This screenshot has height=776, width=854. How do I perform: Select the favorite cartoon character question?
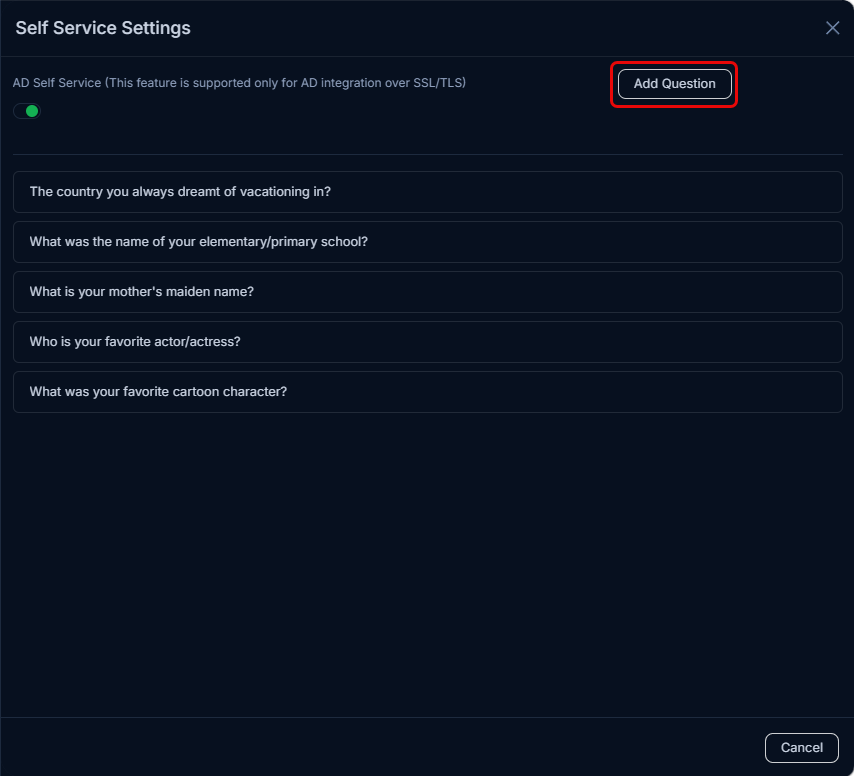[428, 392]
